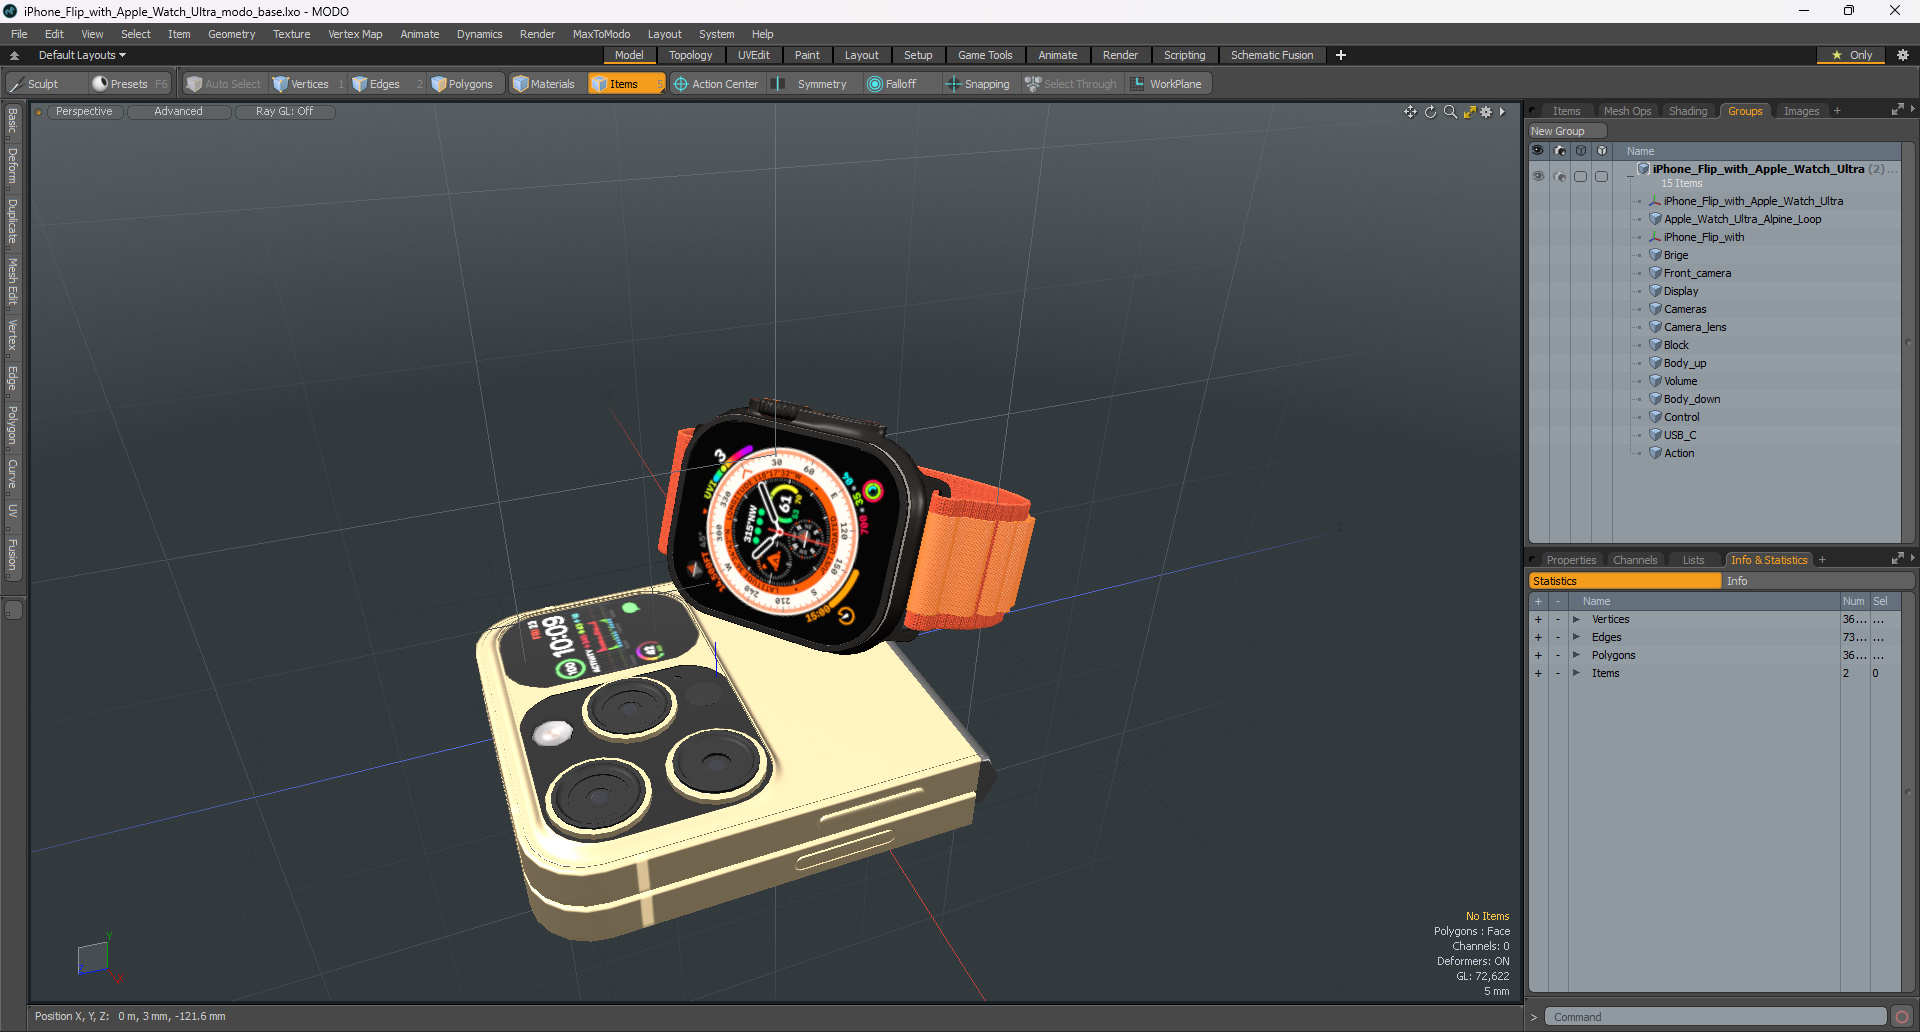Screen dimensions: 1920x1032
Task: Expand the Vertices statistics row
Action: pos(1576,620)
